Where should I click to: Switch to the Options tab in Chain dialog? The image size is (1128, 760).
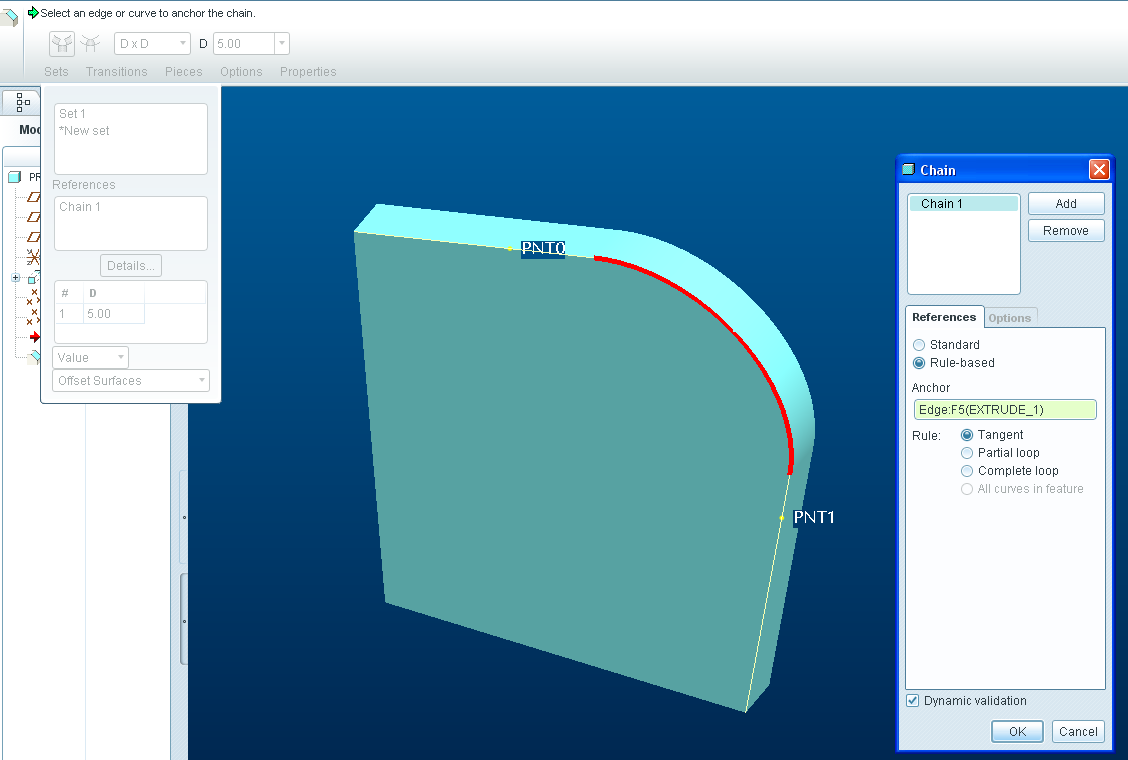(1009, 317)
